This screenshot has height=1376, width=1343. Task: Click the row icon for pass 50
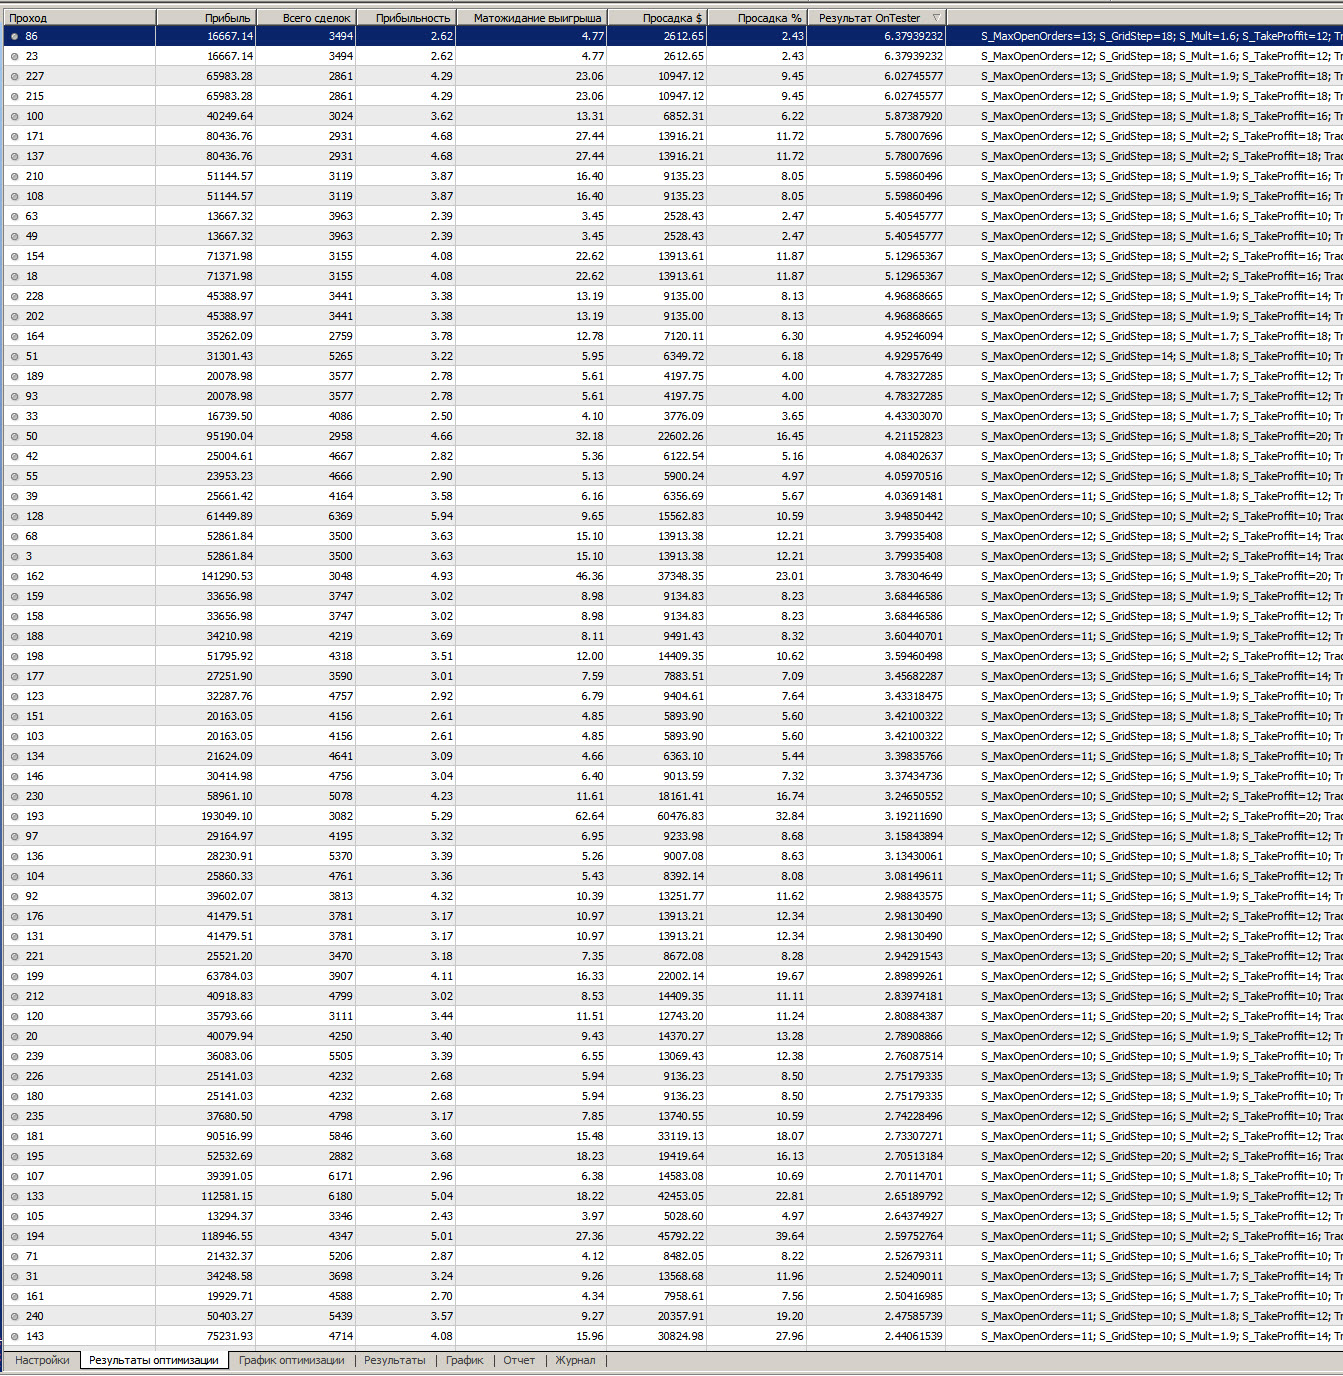14,436
